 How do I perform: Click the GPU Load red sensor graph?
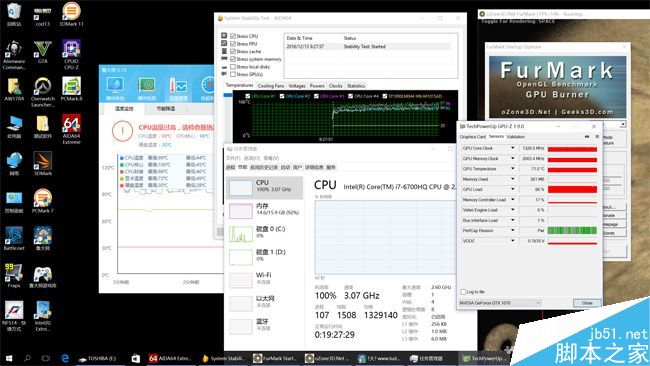tap(572, 189)
